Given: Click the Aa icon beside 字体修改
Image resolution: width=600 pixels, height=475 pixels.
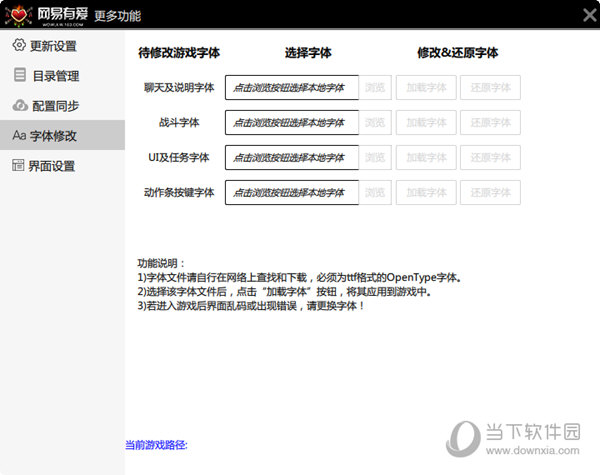Looking at the screenshot, I should point(19,135).
